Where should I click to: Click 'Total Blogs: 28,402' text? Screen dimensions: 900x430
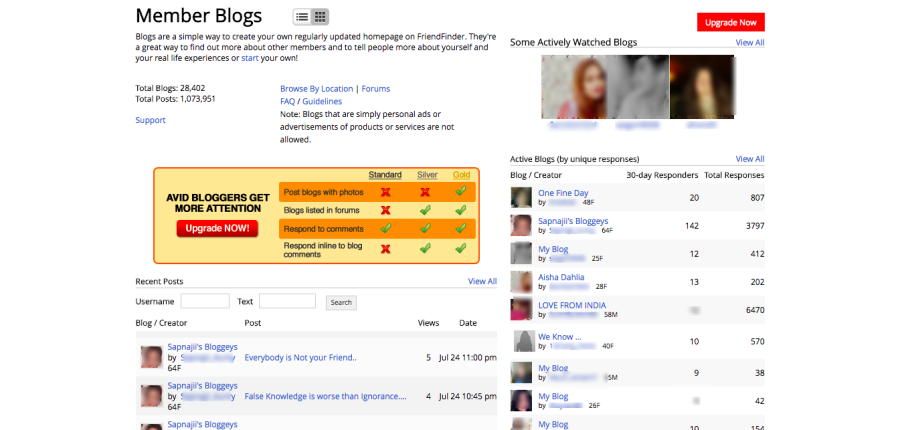point(170,88)
